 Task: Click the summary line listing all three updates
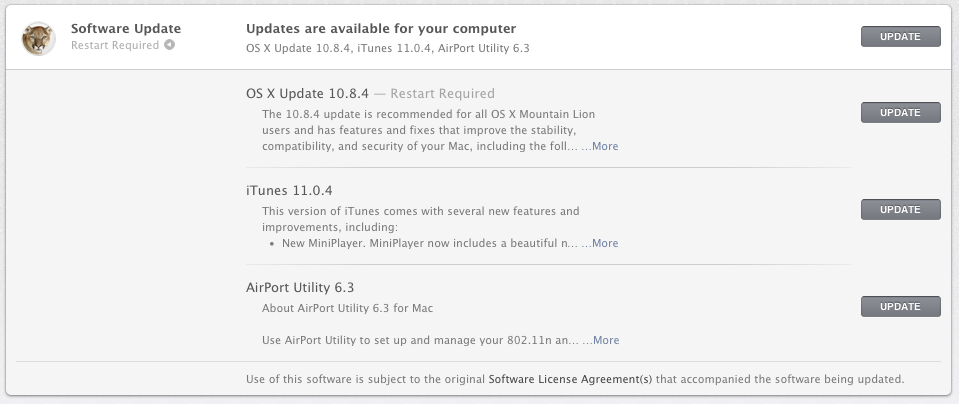coord(388,48)
